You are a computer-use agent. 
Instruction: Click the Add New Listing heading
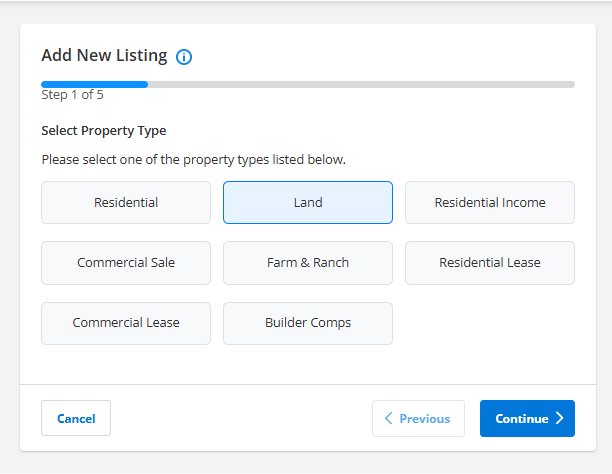tap(104, 56)
